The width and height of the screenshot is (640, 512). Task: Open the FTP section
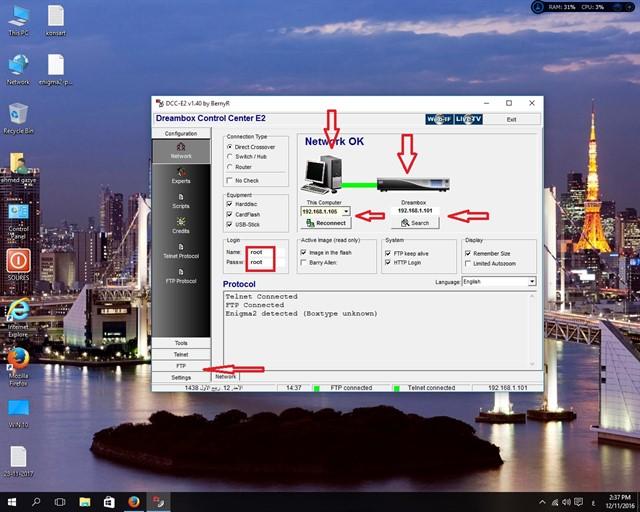click(181, 366)
